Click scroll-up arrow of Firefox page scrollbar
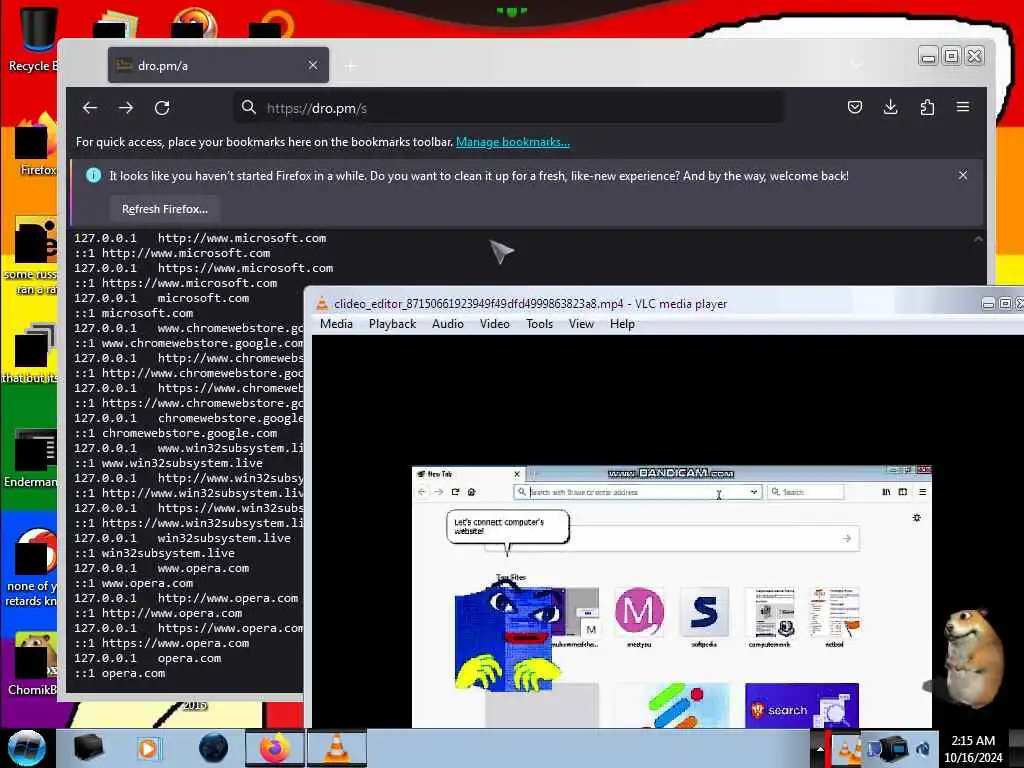1024x768 pixels. 978,239
